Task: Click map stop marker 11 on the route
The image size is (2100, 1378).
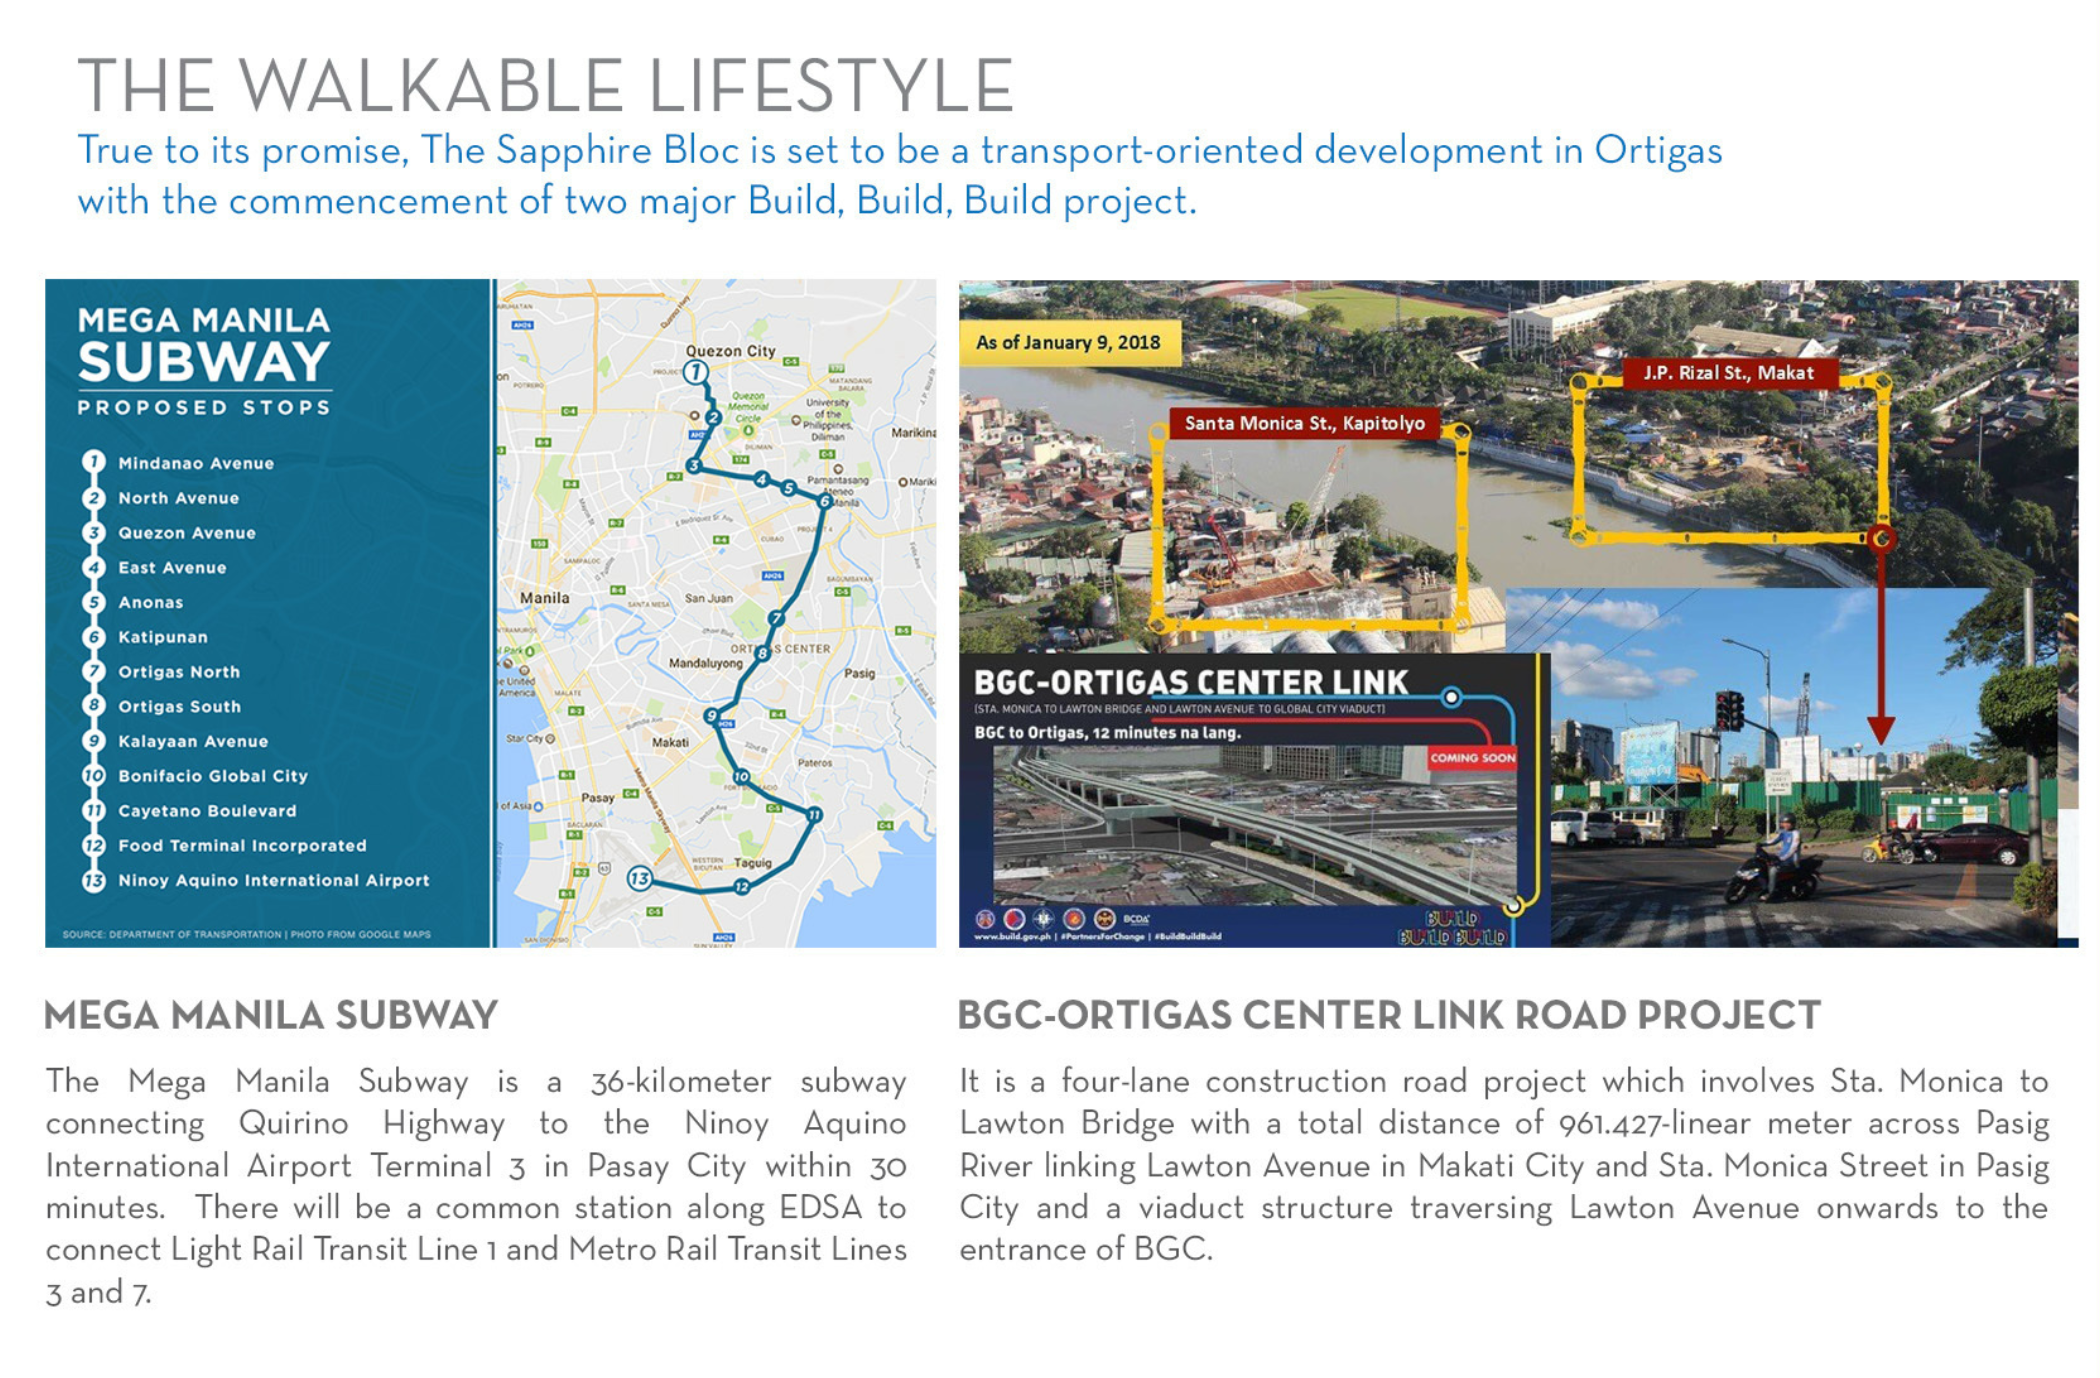Action: tap(814, 815)
